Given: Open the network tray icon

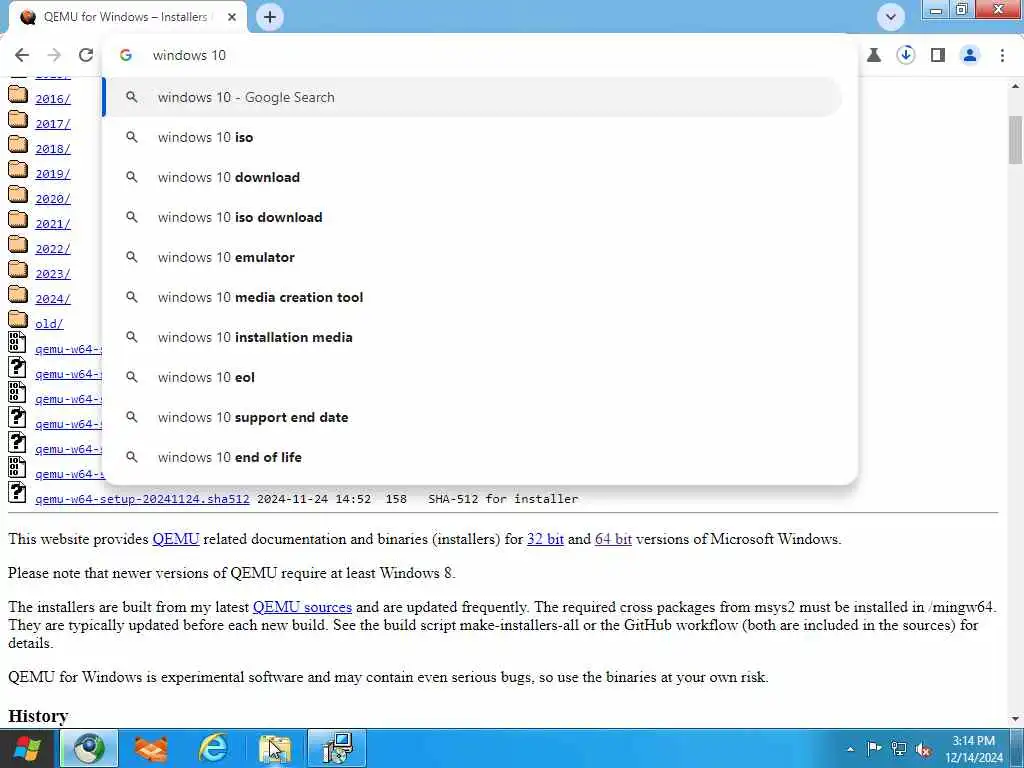Looking at the screenshot, I should [x=899, y=748].
